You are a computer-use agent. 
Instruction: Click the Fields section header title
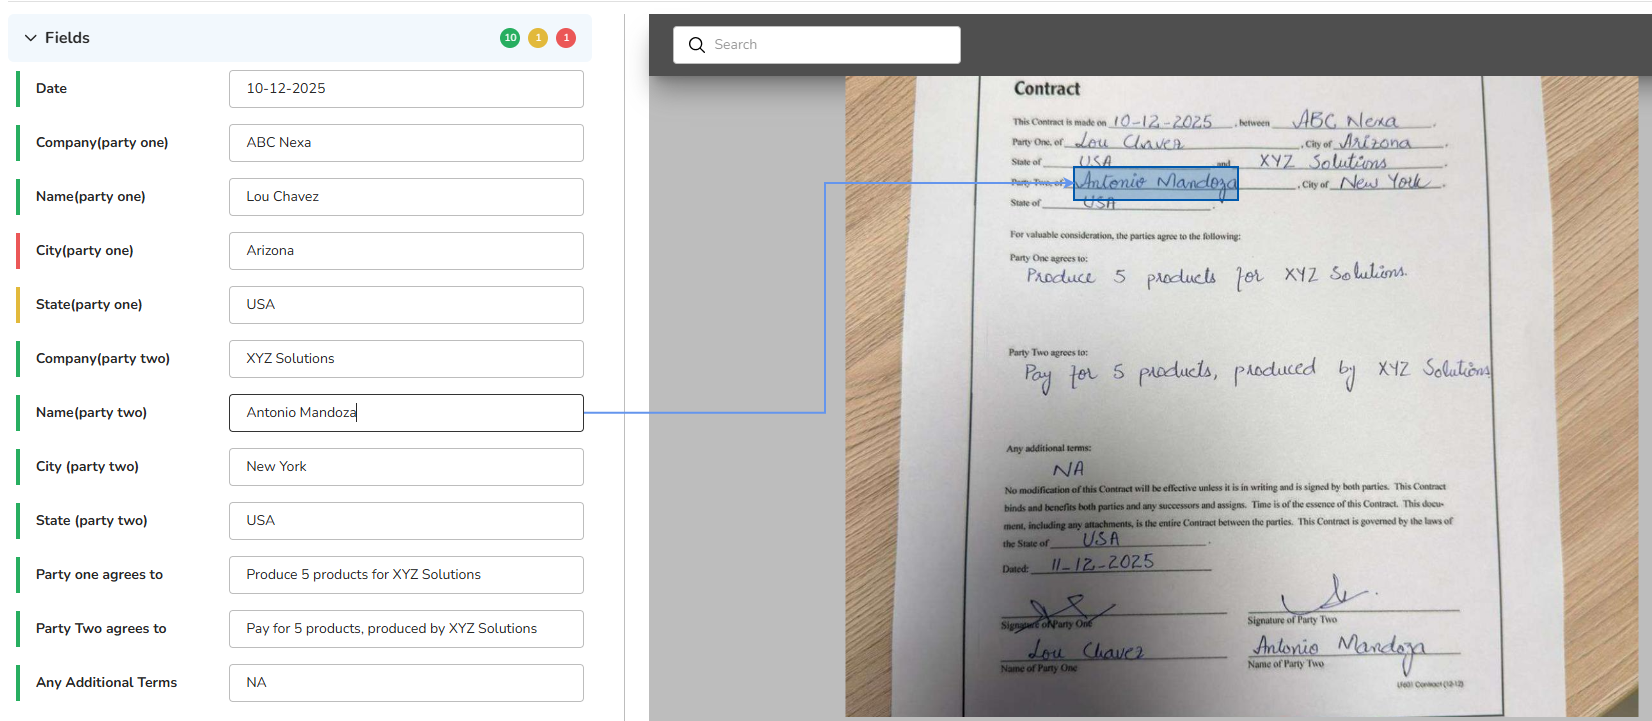coord(67,38)
